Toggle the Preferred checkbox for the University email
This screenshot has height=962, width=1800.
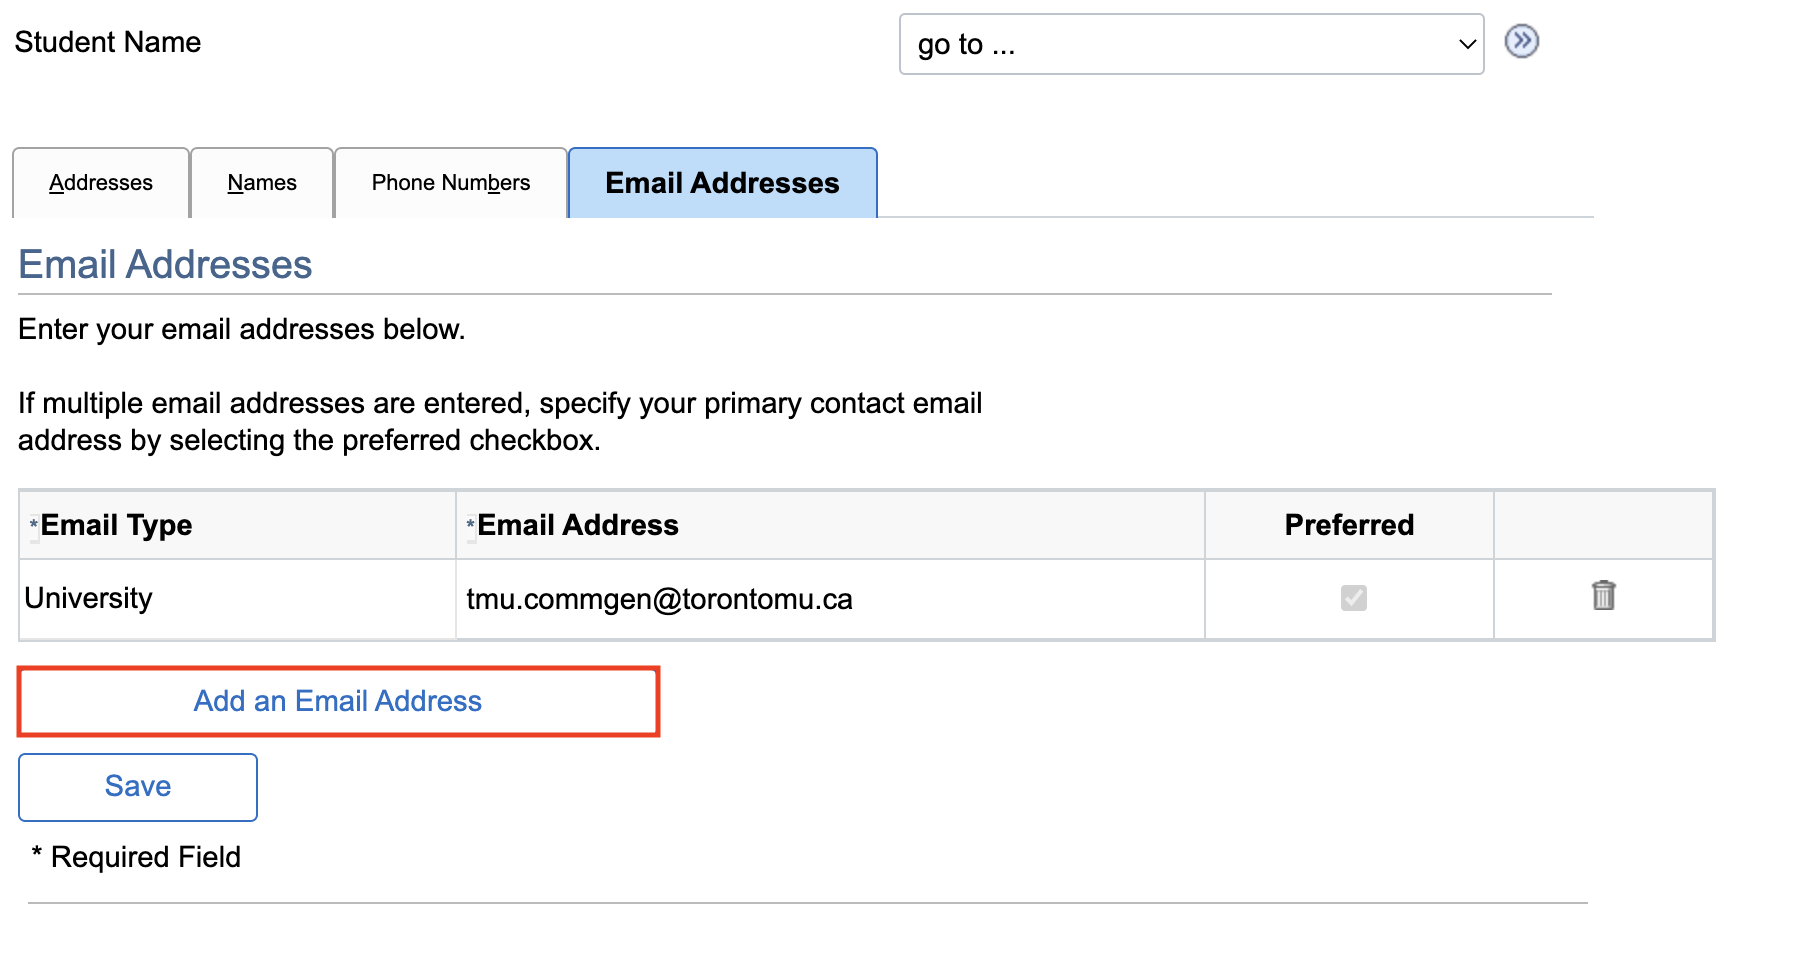click(1353, 598)
